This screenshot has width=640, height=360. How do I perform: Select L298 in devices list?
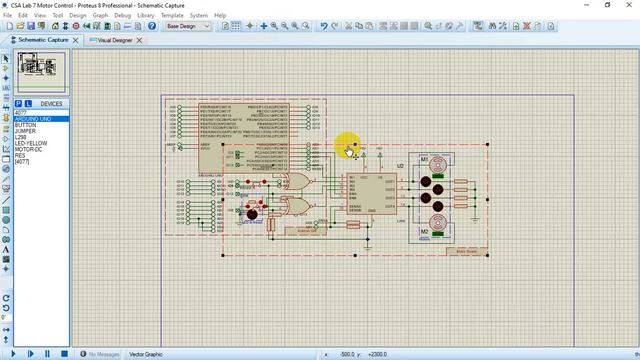tap(41, 137)
